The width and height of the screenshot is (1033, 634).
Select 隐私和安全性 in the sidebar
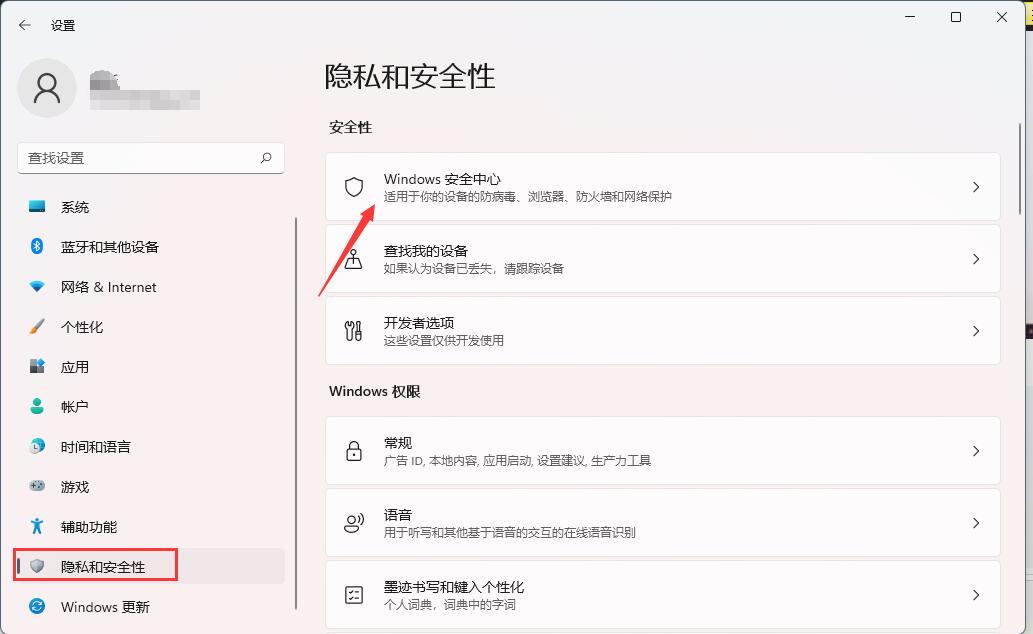[151, 566]
